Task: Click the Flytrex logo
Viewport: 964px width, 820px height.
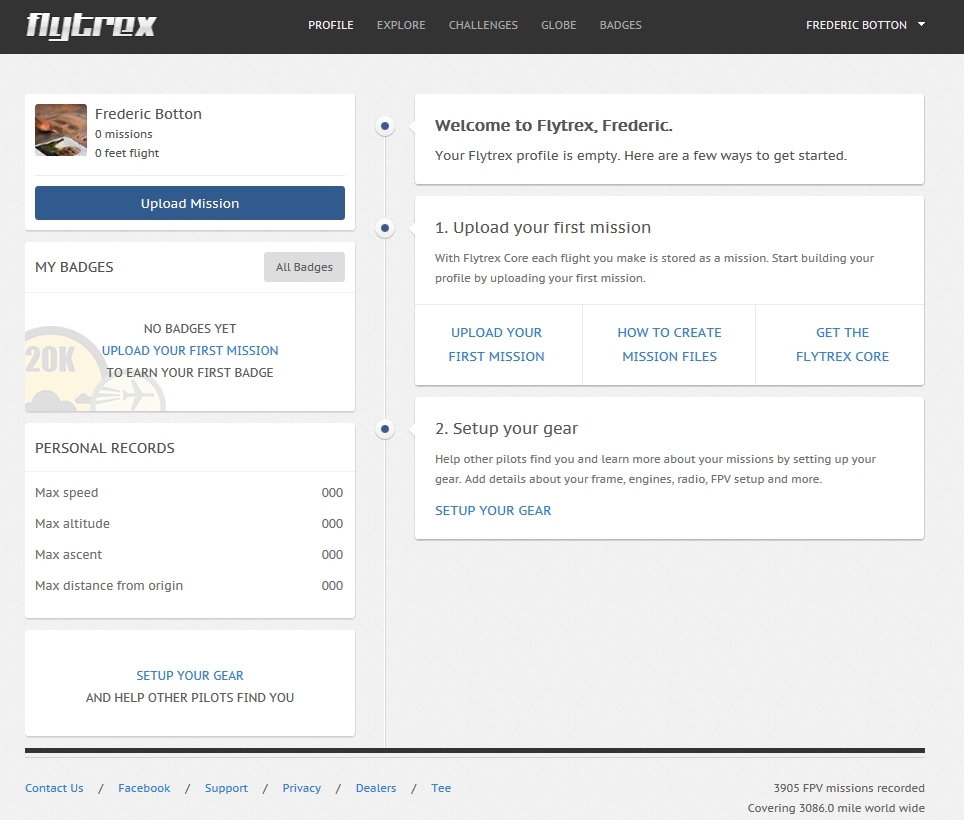Action: 91,26
